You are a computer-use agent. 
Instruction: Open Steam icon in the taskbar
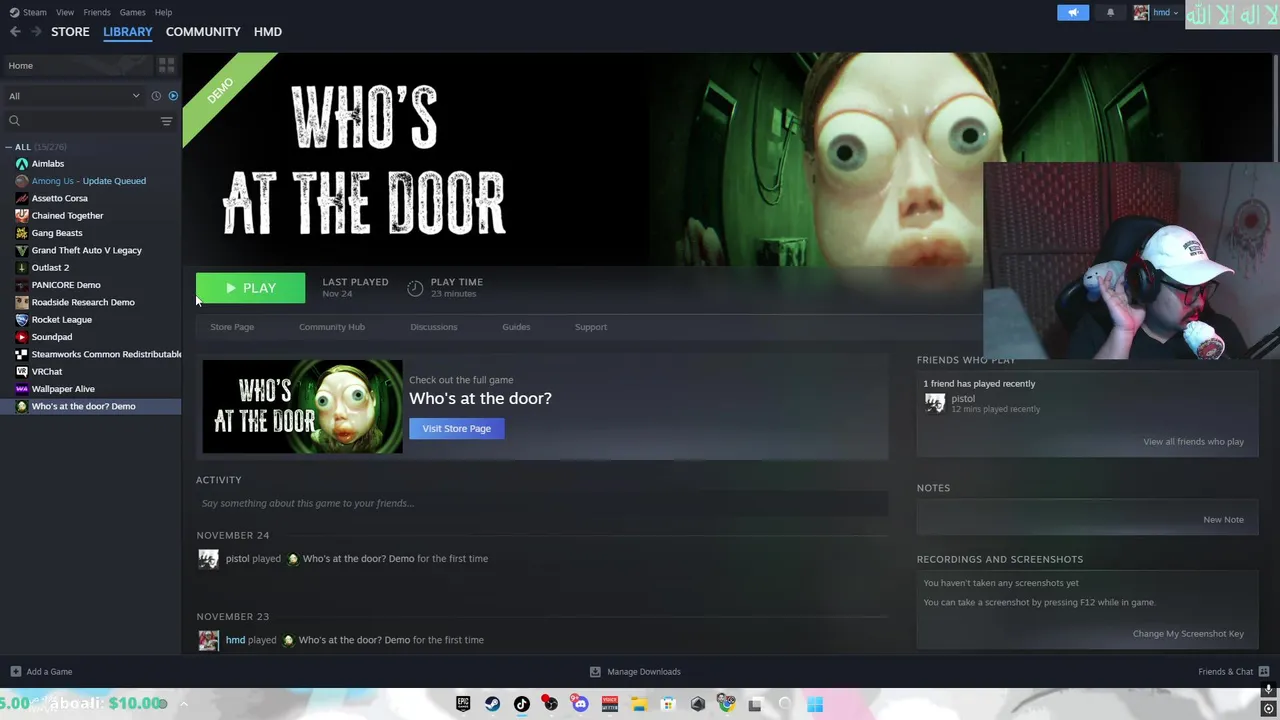(493, 704)
